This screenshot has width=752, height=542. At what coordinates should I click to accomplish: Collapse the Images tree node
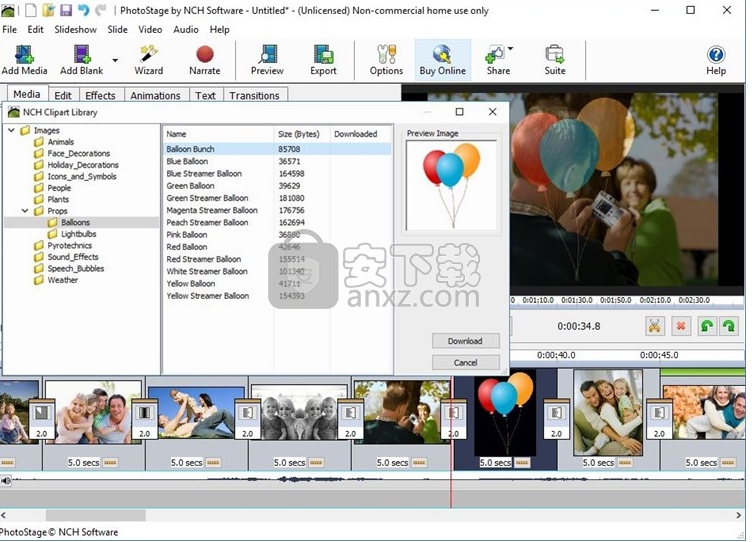(x=11, y=130)
